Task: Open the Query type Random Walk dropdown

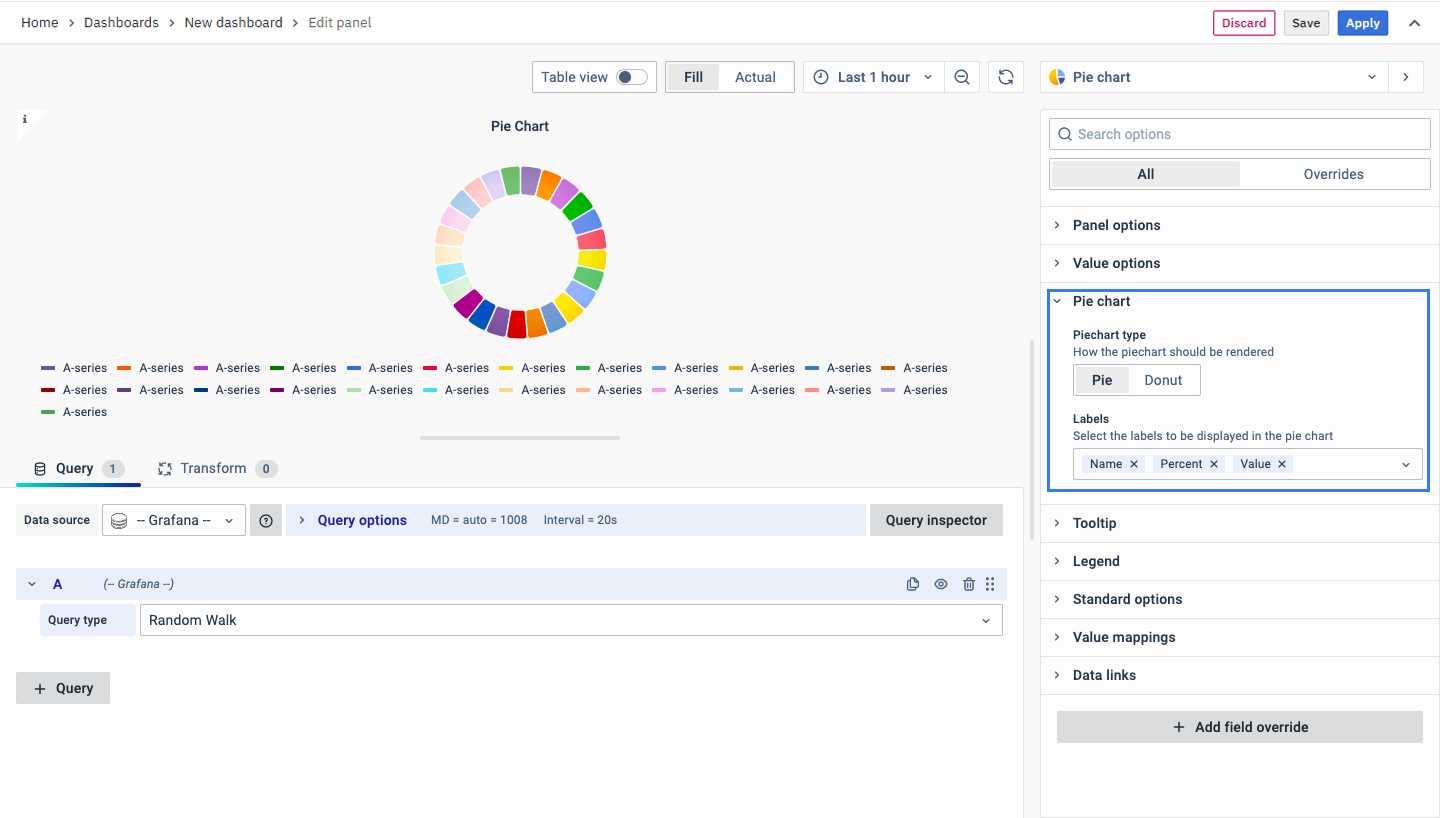Action: pyautogui.click(x=570, y=620)
